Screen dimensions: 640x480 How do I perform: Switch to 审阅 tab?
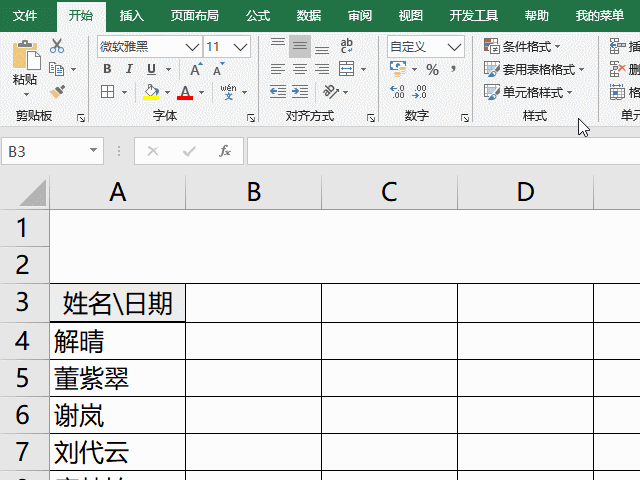360,16
